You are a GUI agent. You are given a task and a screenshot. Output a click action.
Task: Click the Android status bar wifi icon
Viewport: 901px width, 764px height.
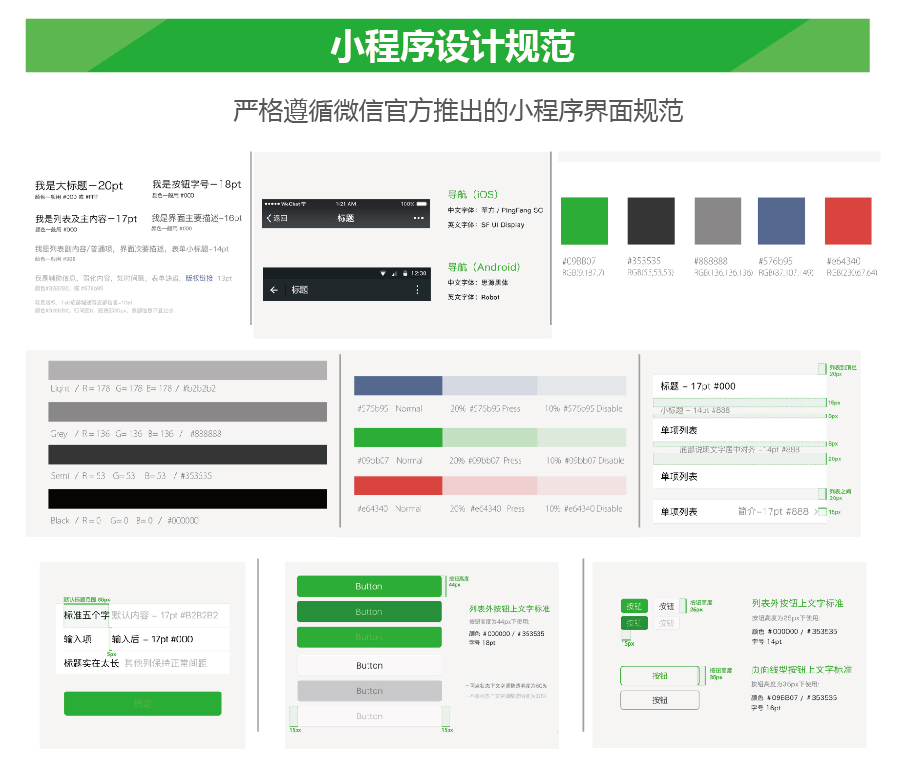click(x=383, y=273)
